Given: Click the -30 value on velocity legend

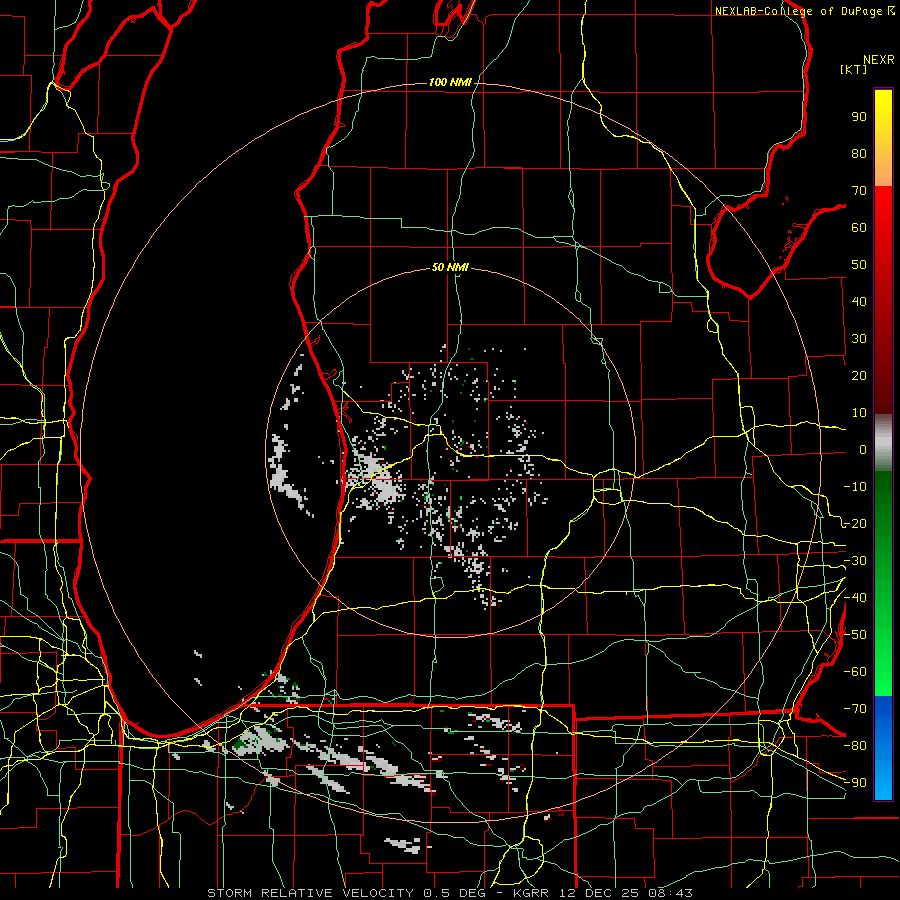Looking at the screenshot, I should [x=855, y=561].
